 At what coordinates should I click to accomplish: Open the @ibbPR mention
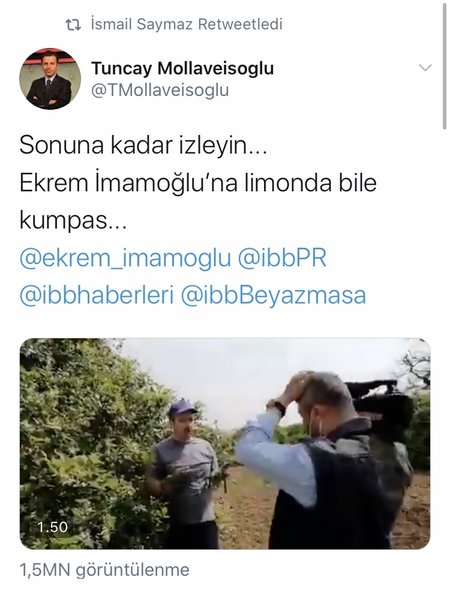(282, 259)
